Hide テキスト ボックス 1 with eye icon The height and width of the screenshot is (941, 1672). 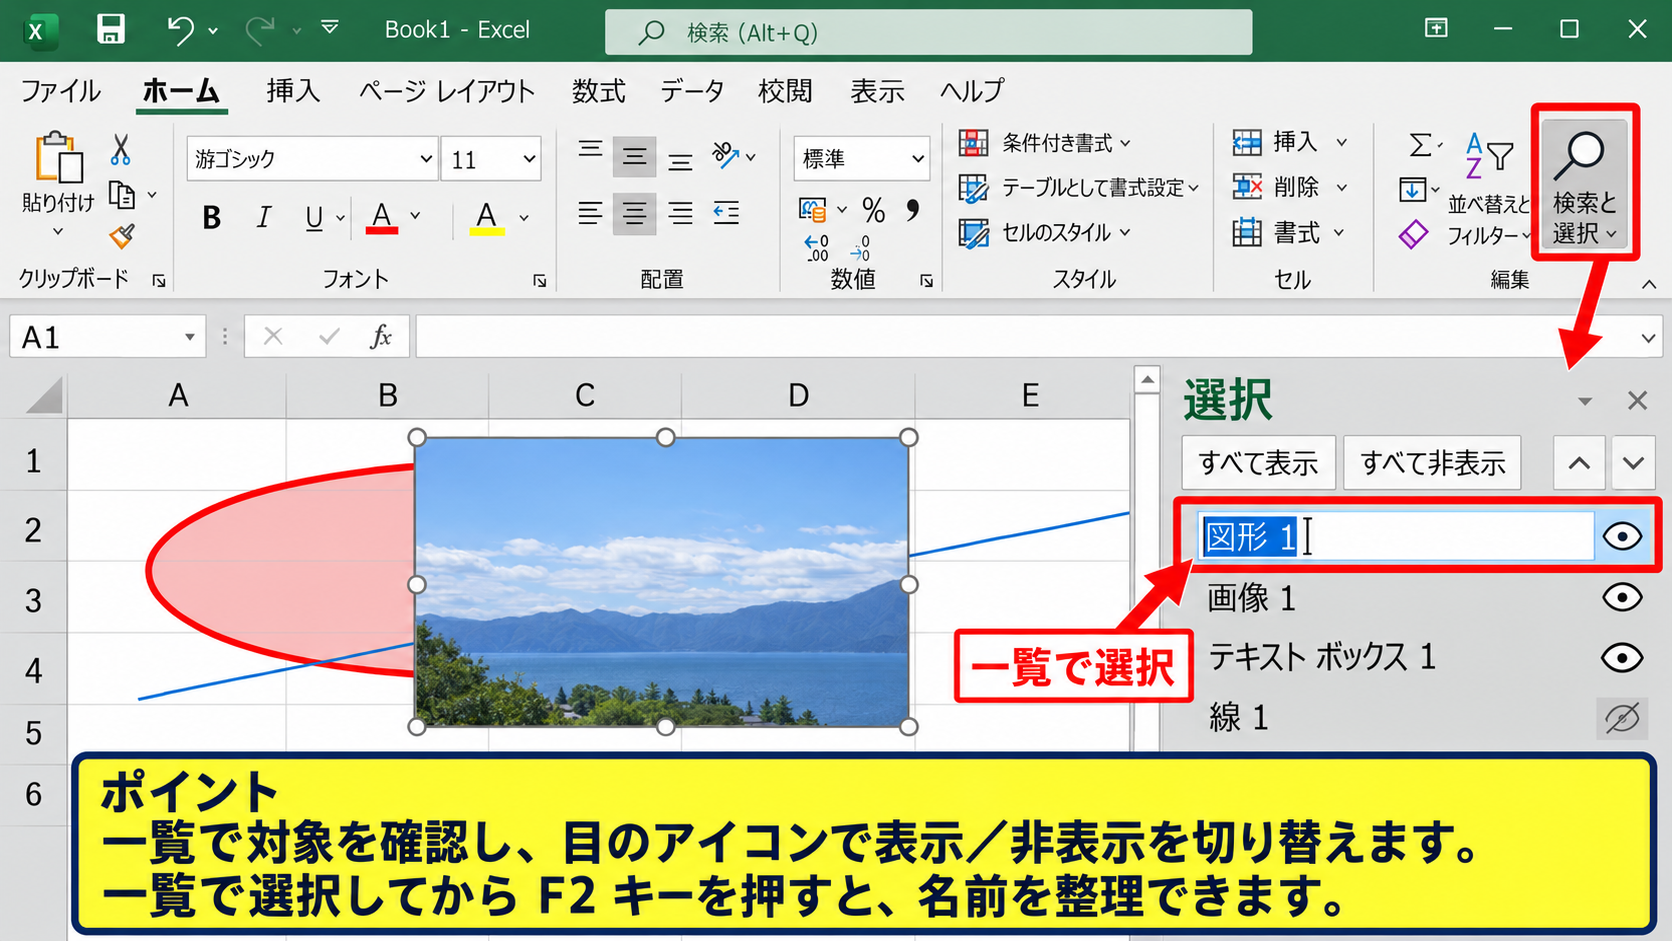(x=1621, y=658)
